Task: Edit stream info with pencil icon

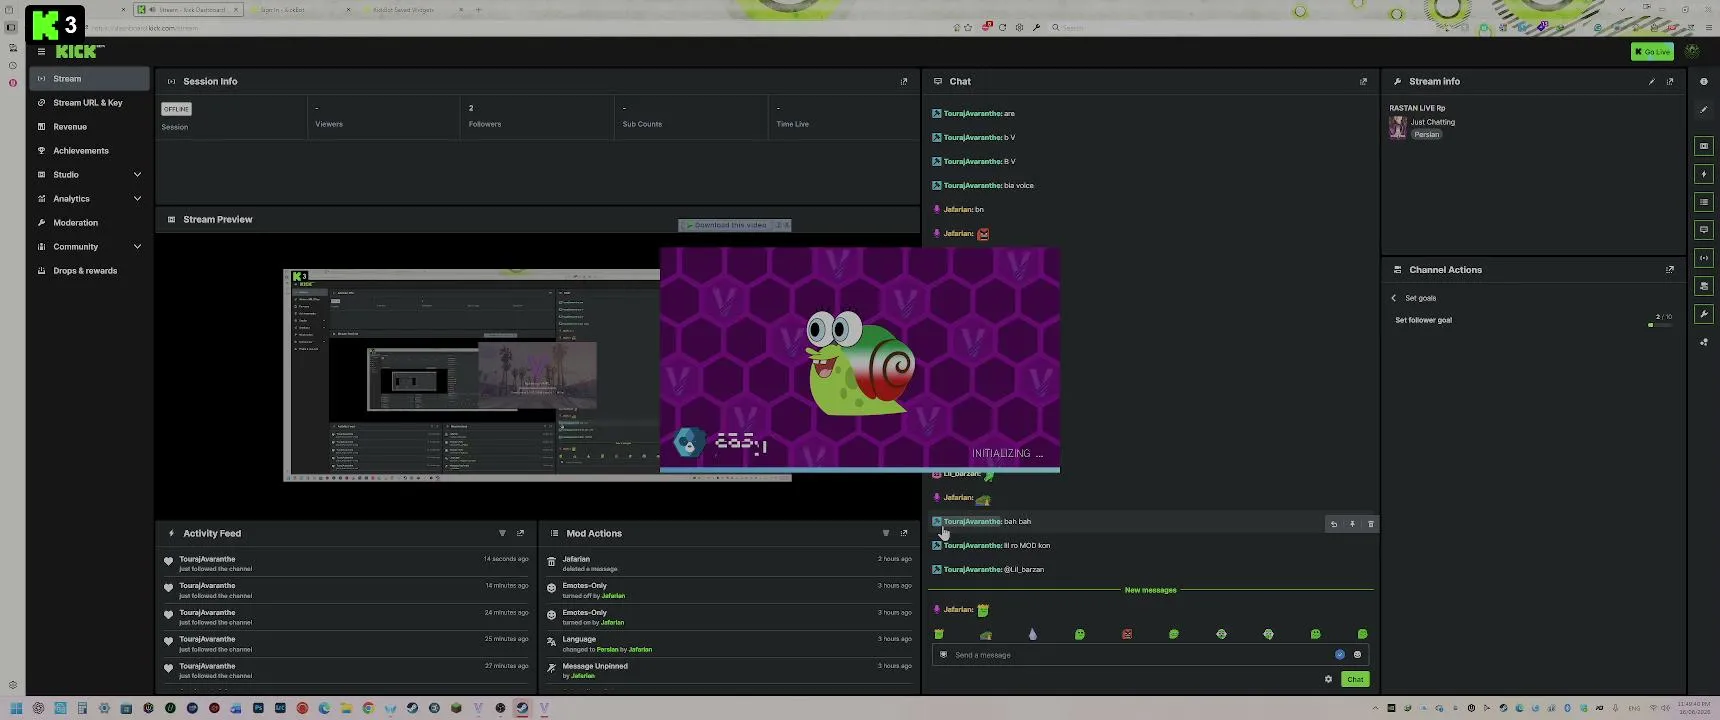Action: click(x=1651, y=82)
